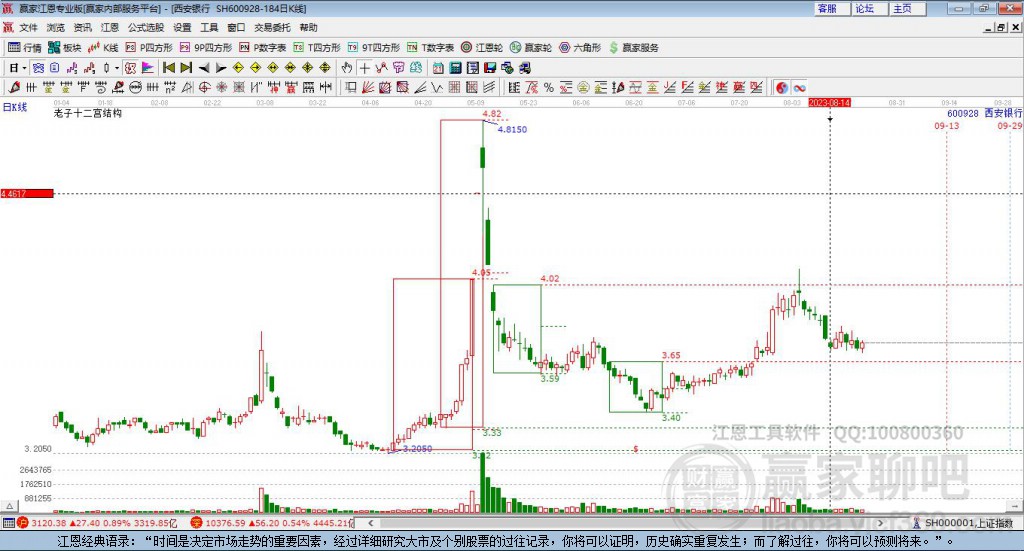
Task: Click the red 2023-08-14 date marker
Action: pos(829,102)
